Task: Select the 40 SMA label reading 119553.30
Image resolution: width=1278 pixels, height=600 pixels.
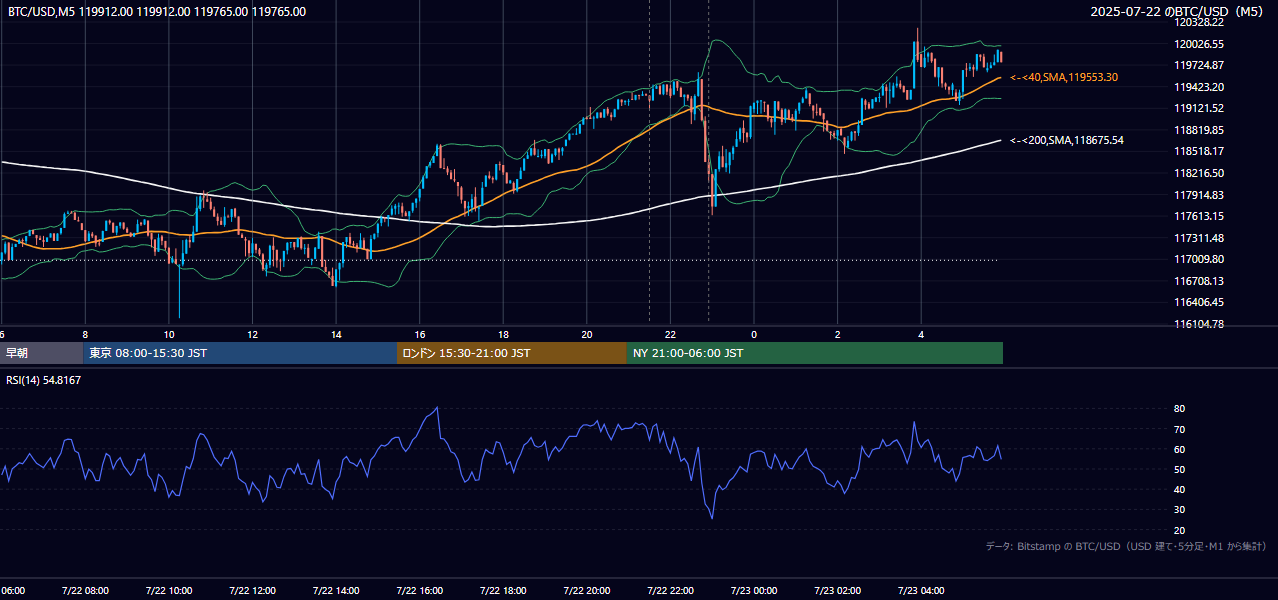Action: click(1064, 77)
